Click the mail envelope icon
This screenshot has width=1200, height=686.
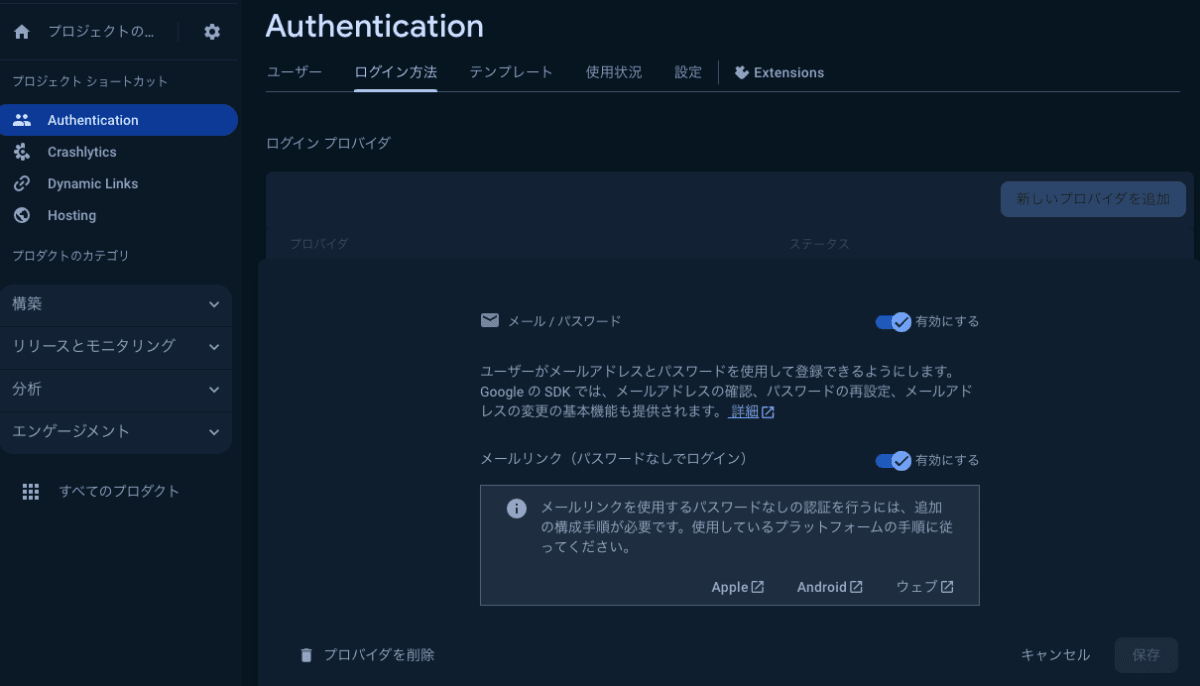click(x=490, y=321)
